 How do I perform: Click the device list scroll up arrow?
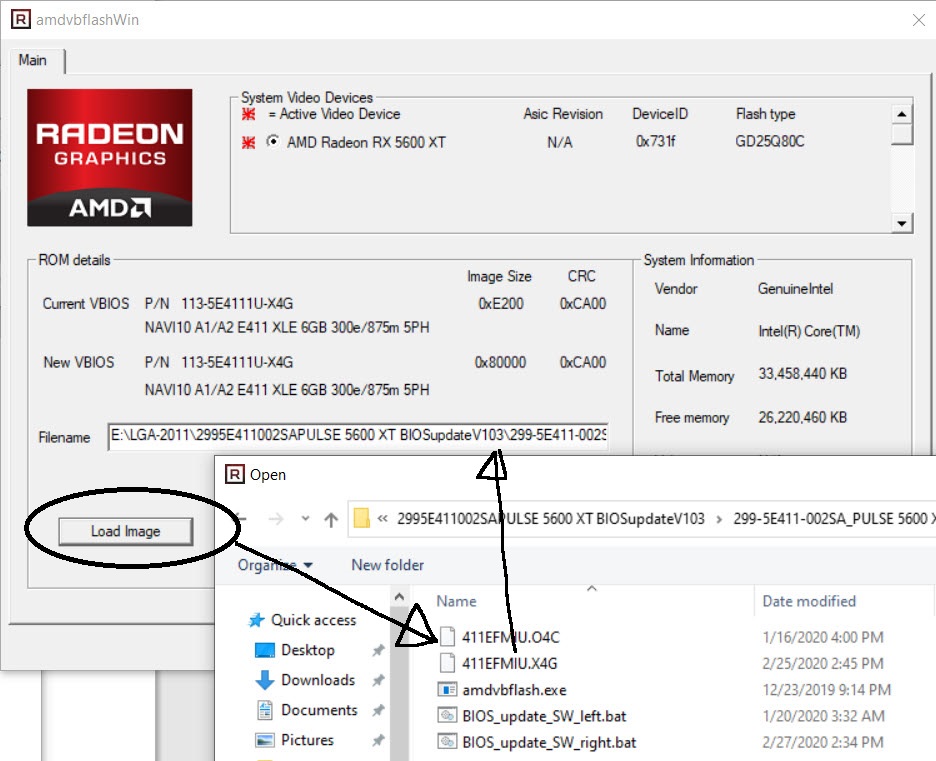click(x=902, y=113)
